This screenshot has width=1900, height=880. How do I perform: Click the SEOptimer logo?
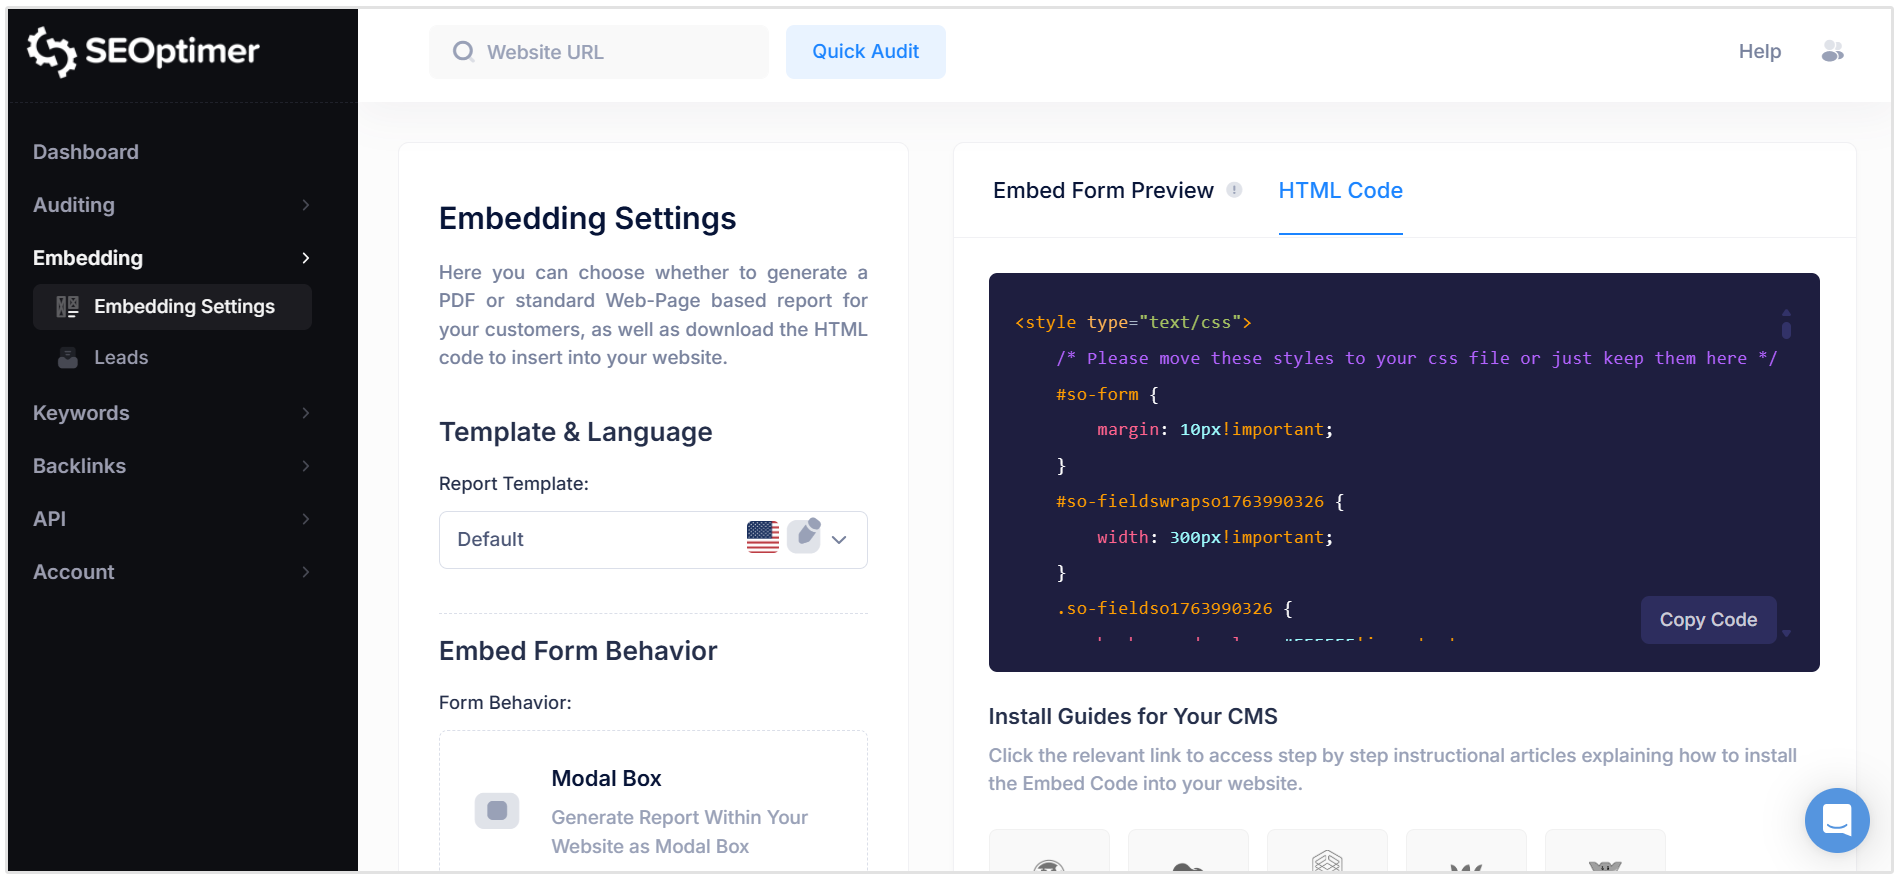[143, 51]
